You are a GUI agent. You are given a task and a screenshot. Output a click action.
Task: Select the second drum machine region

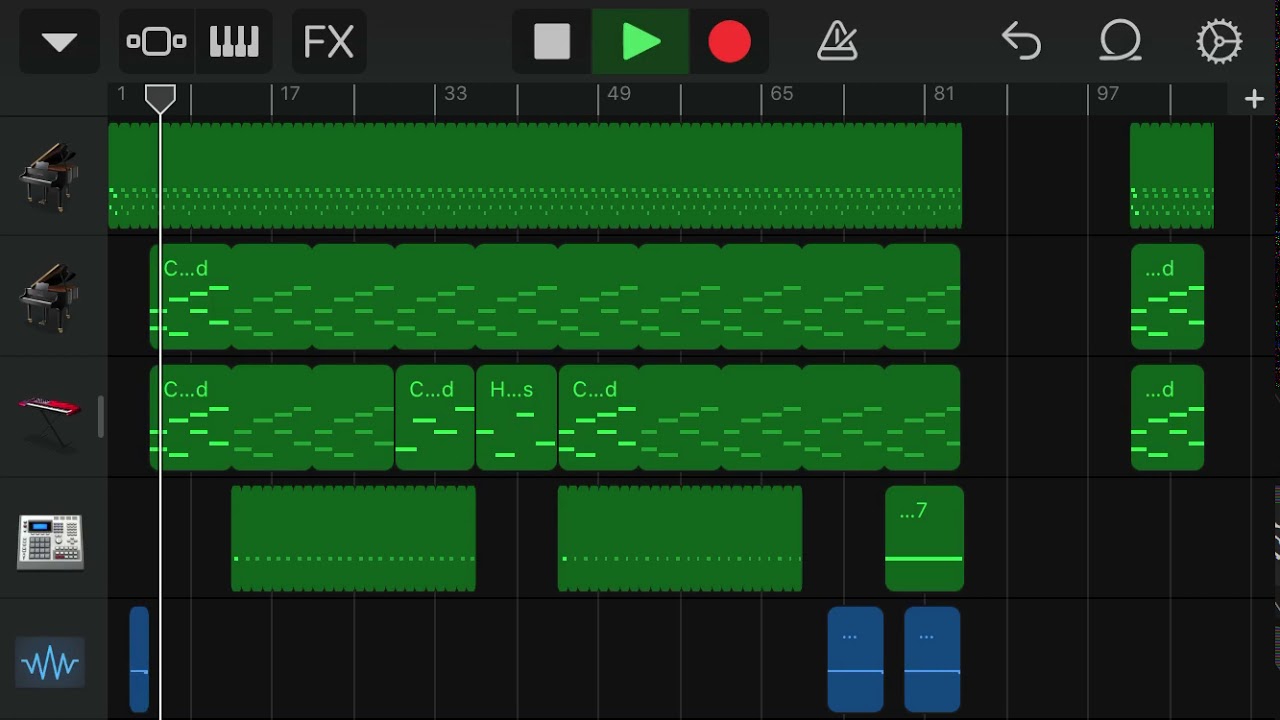[680, 539]
